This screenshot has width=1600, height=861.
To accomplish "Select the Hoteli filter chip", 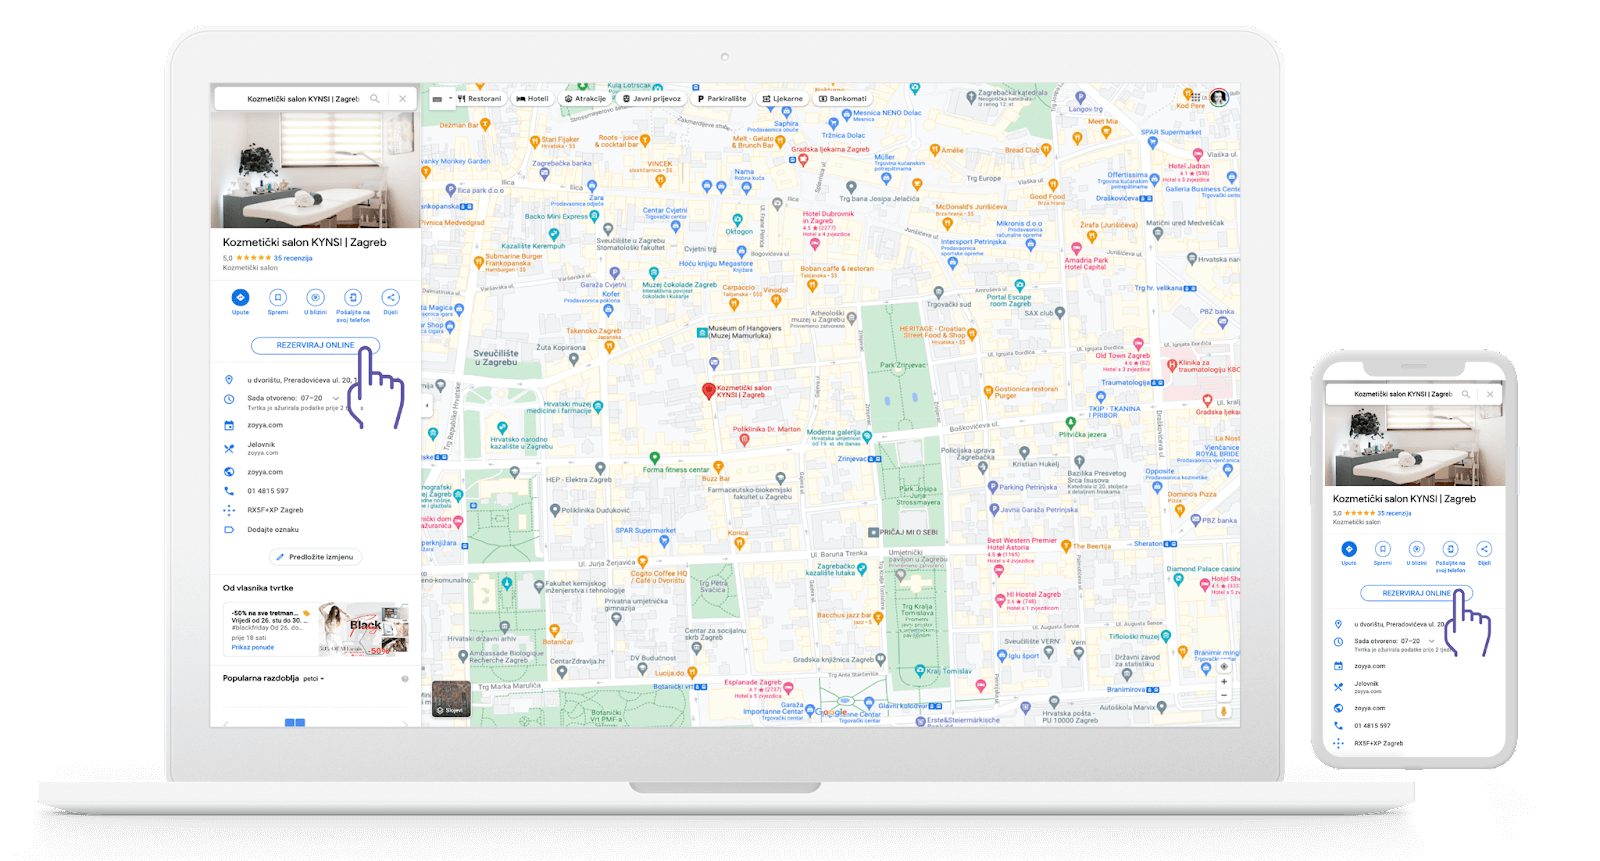I will click(532, 99).
